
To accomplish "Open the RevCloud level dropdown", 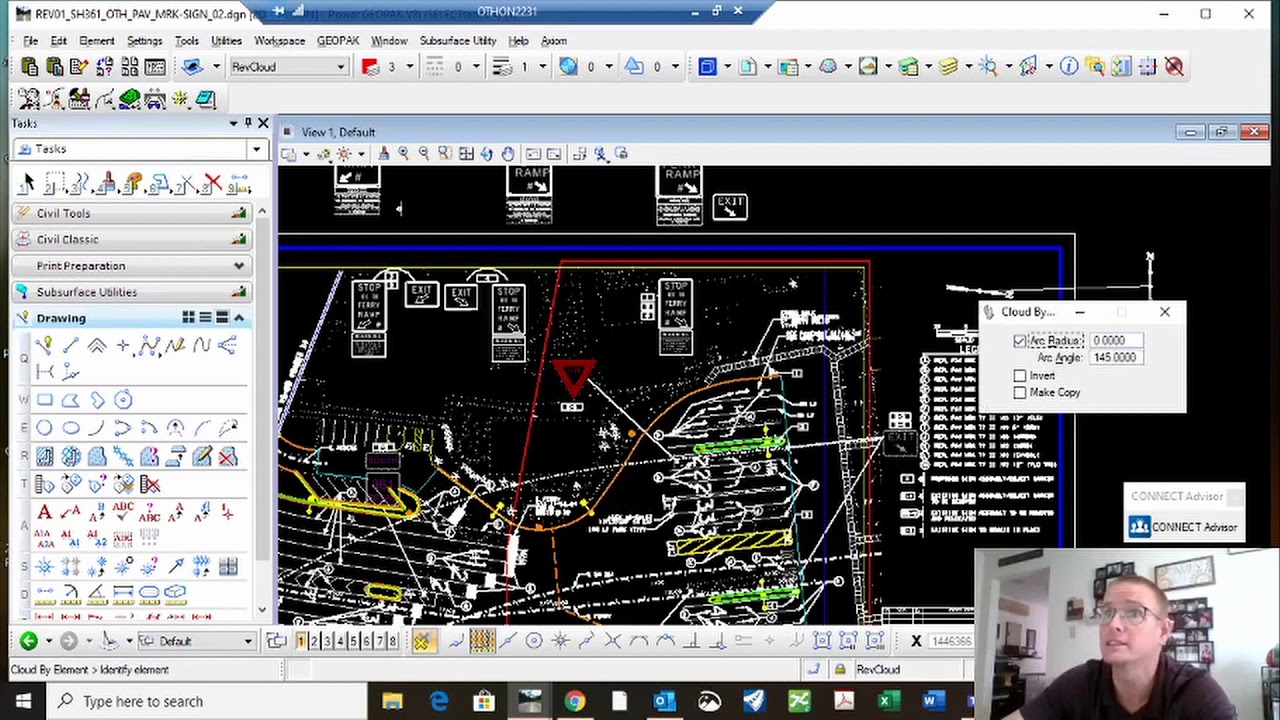I will 341,67.
